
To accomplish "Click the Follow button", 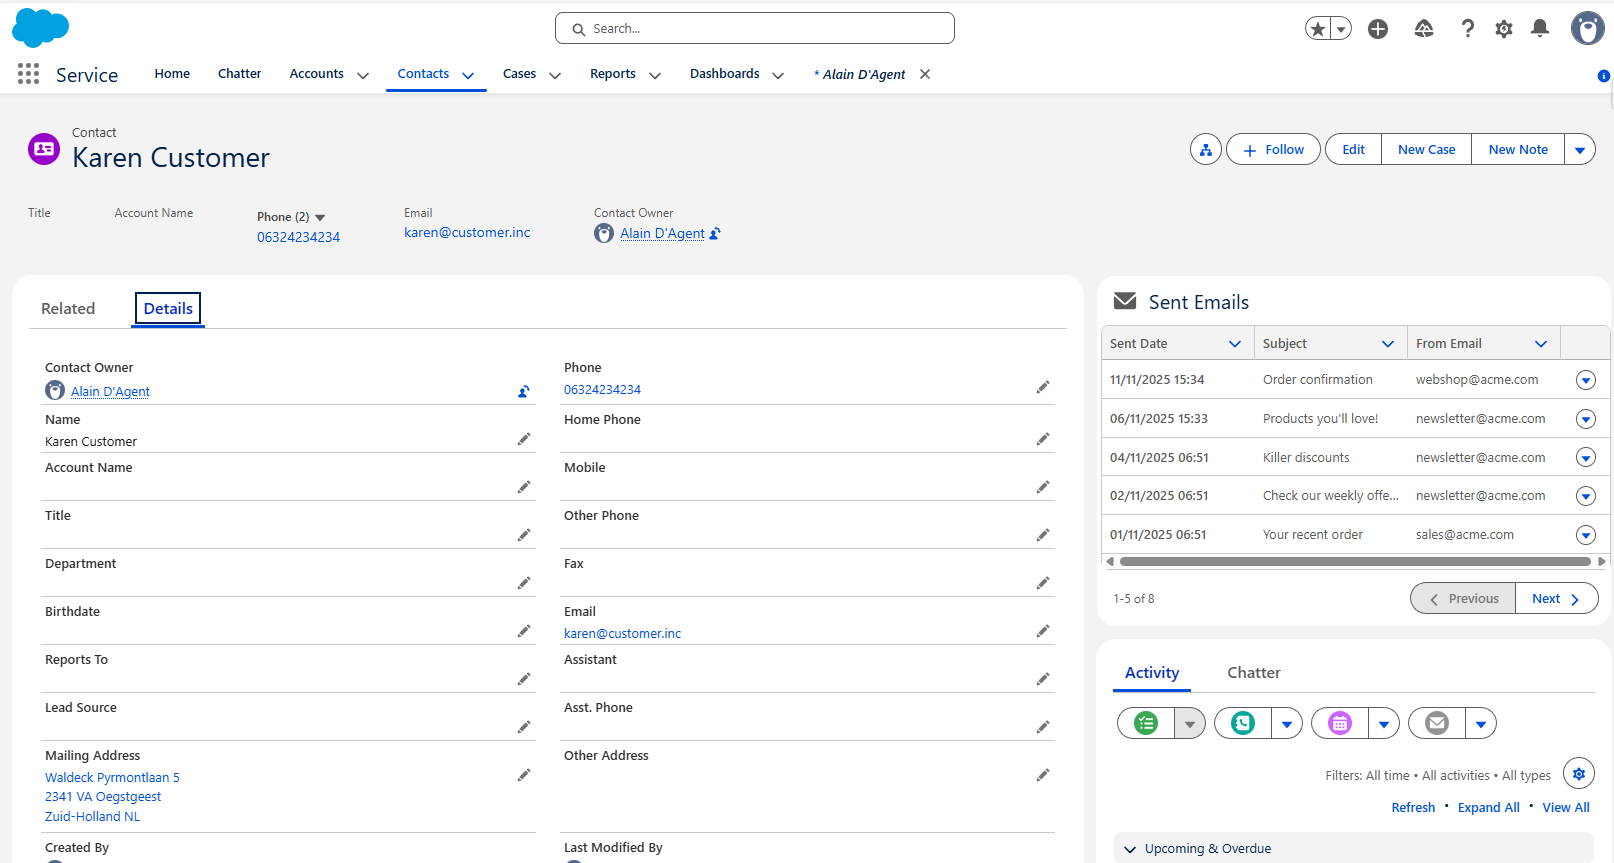I will (1273, 150).
